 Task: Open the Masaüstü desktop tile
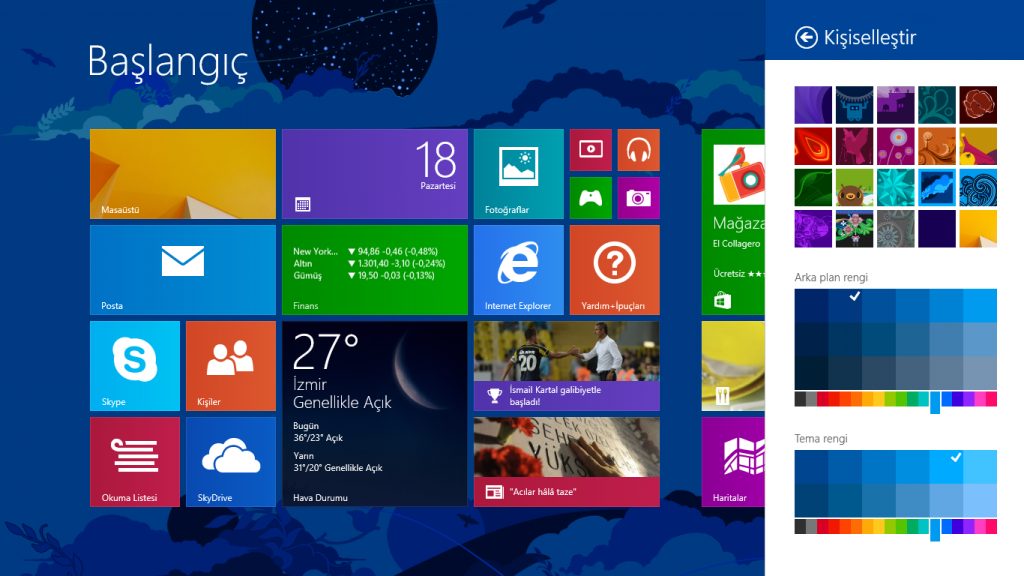pos(183,174)
